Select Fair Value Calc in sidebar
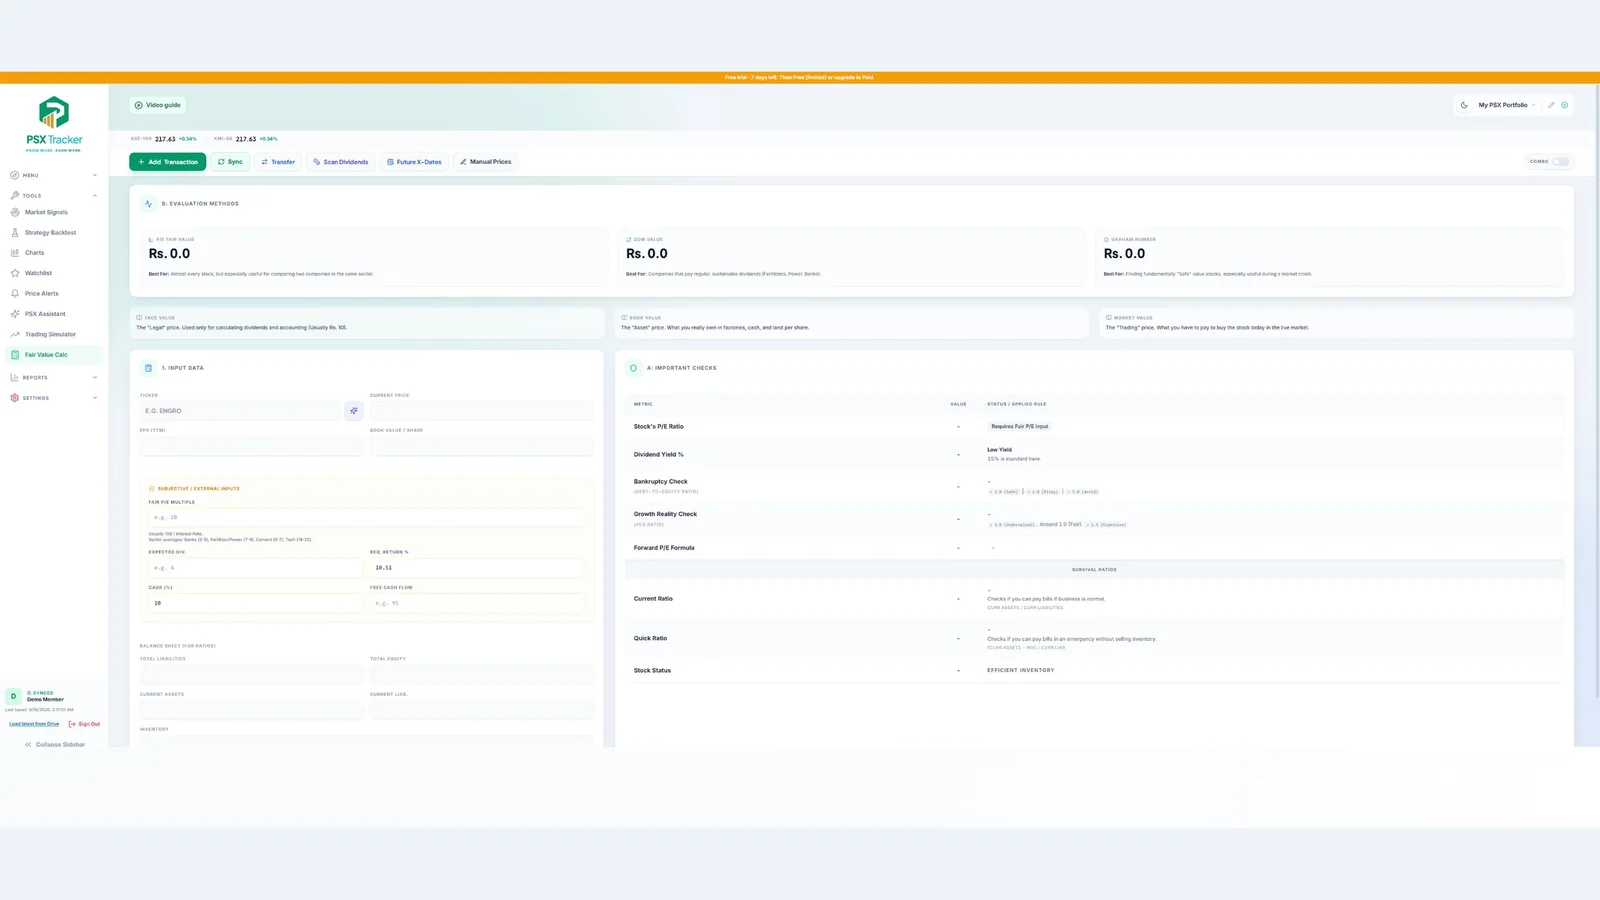The height and width of the screenshot is (900, 1600). (54, 355)
